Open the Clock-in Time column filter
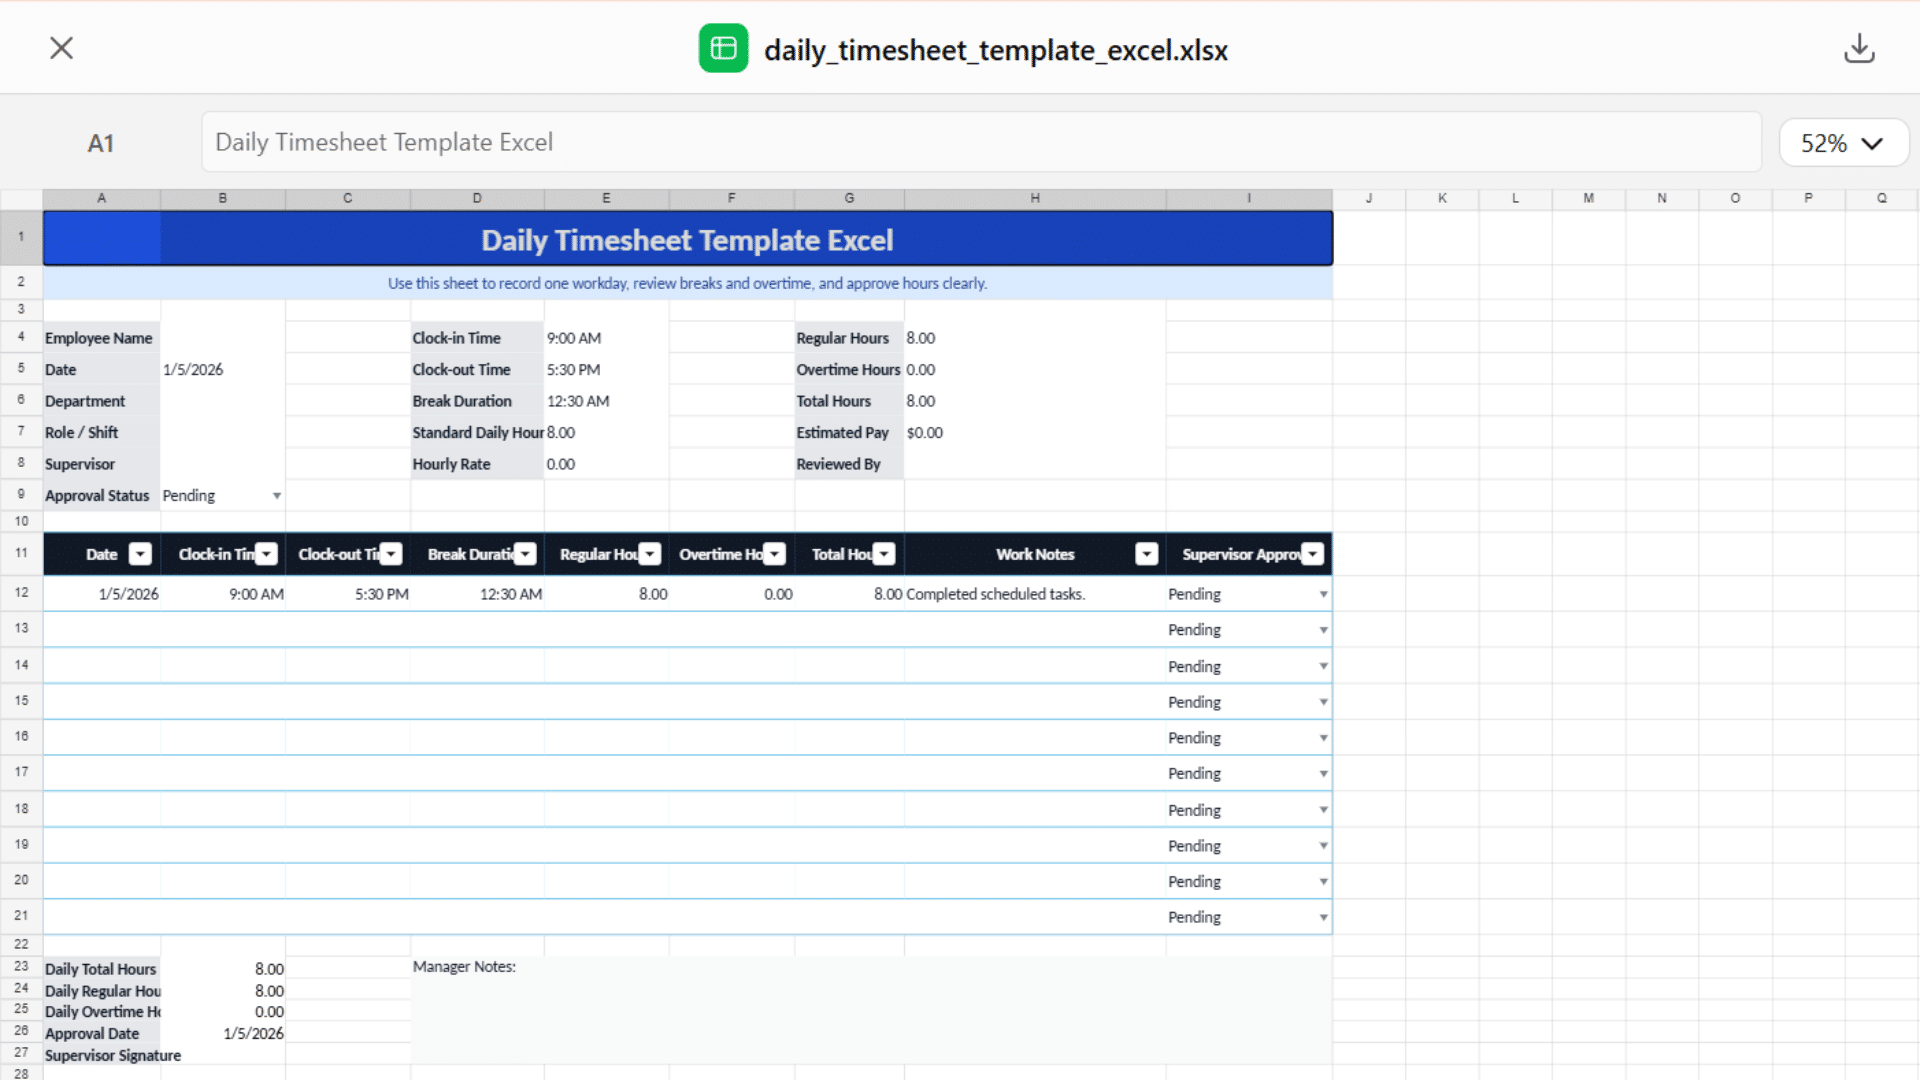The height and width of the screenshot is (1080, 1920). tap(266, 554)
